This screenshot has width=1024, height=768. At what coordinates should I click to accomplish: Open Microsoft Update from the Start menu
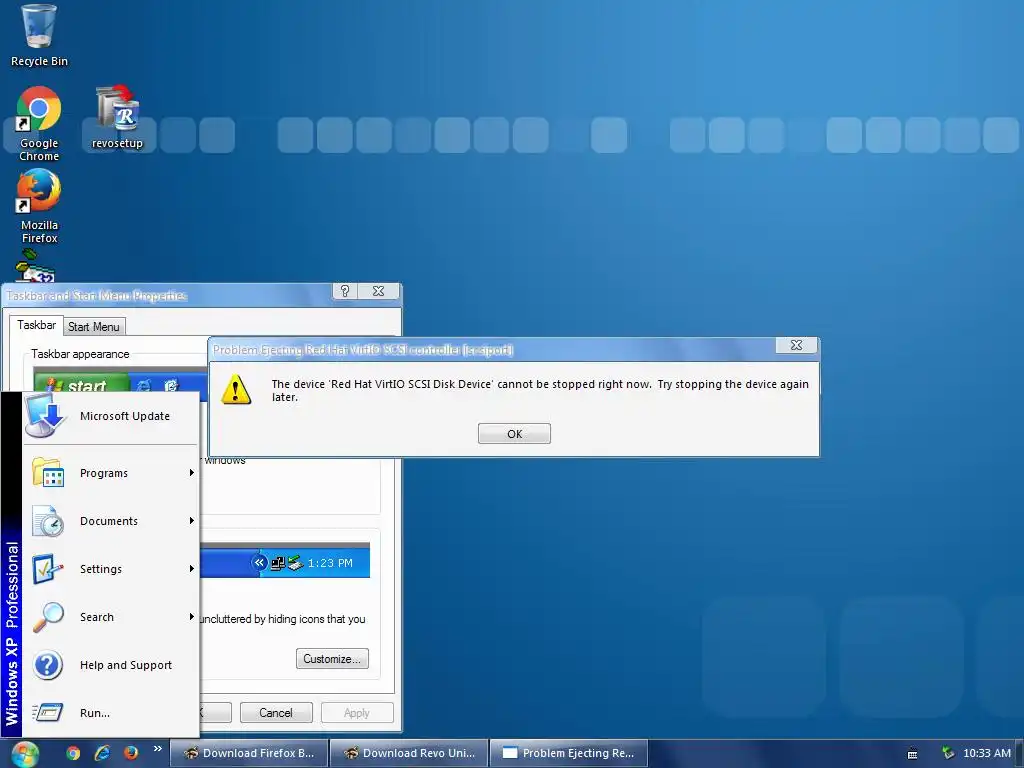click(110, 416)
